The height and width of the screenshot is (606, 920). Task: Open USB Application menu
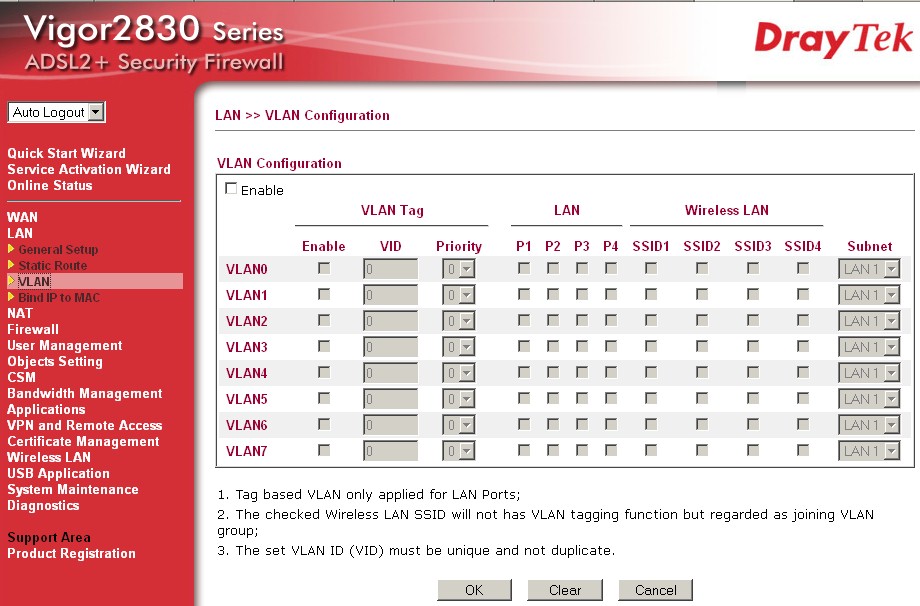point(59,473)
